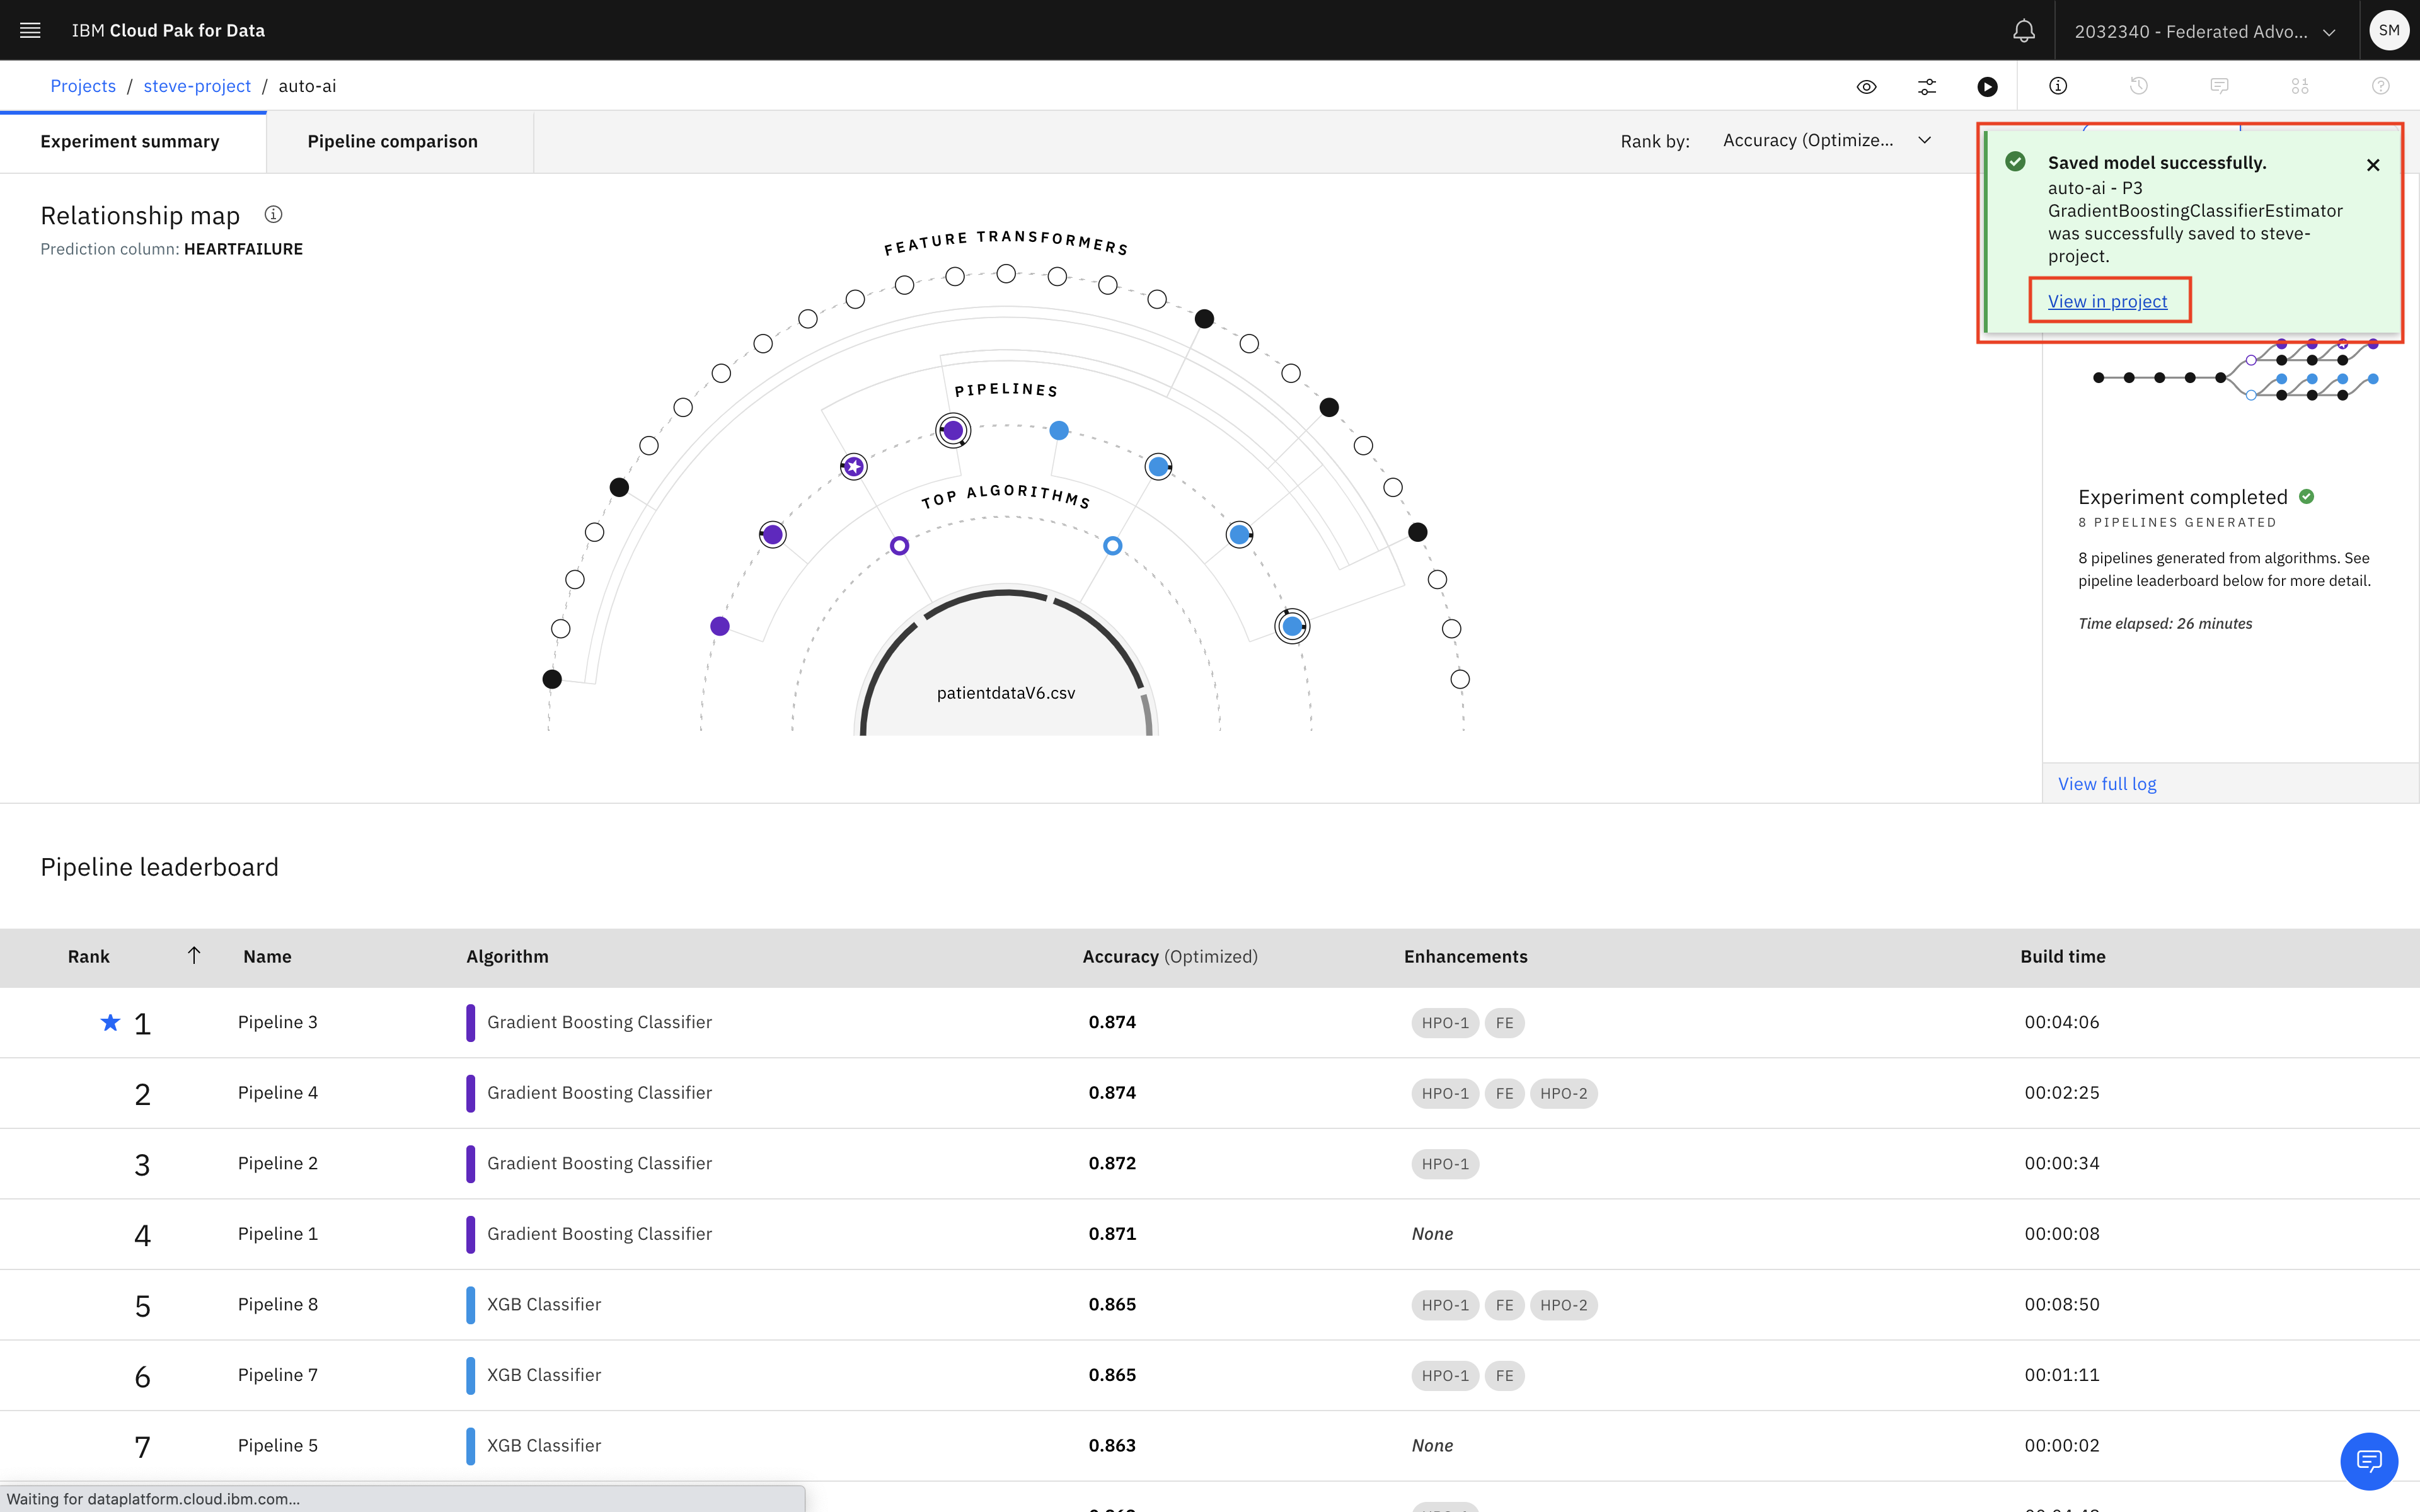Click the notifications bell icon
Image resolution: width=2420 pixels, height=1512 pixels.
tap(2023, 31)
